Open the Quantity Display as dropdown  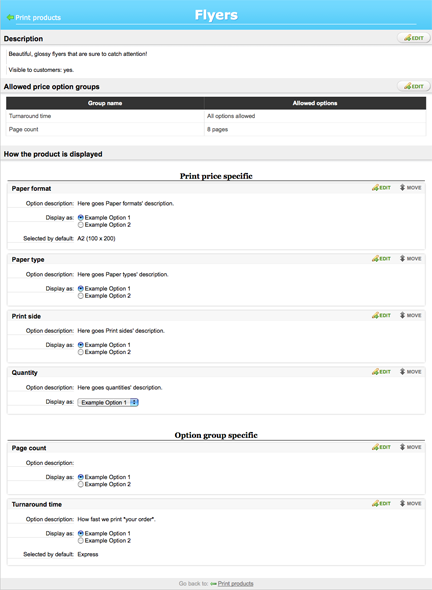pos(108,402)
